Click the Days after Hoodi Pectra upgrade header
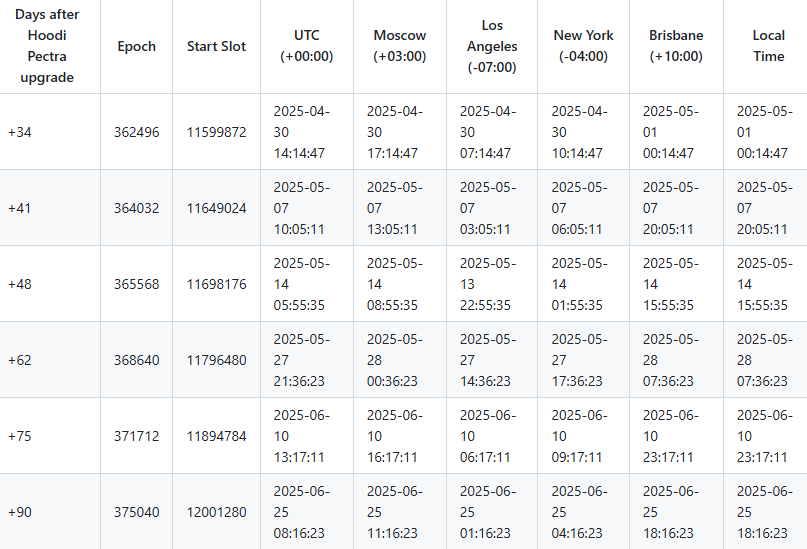Viewport: 807px width, 549px height. pos(47,46)
